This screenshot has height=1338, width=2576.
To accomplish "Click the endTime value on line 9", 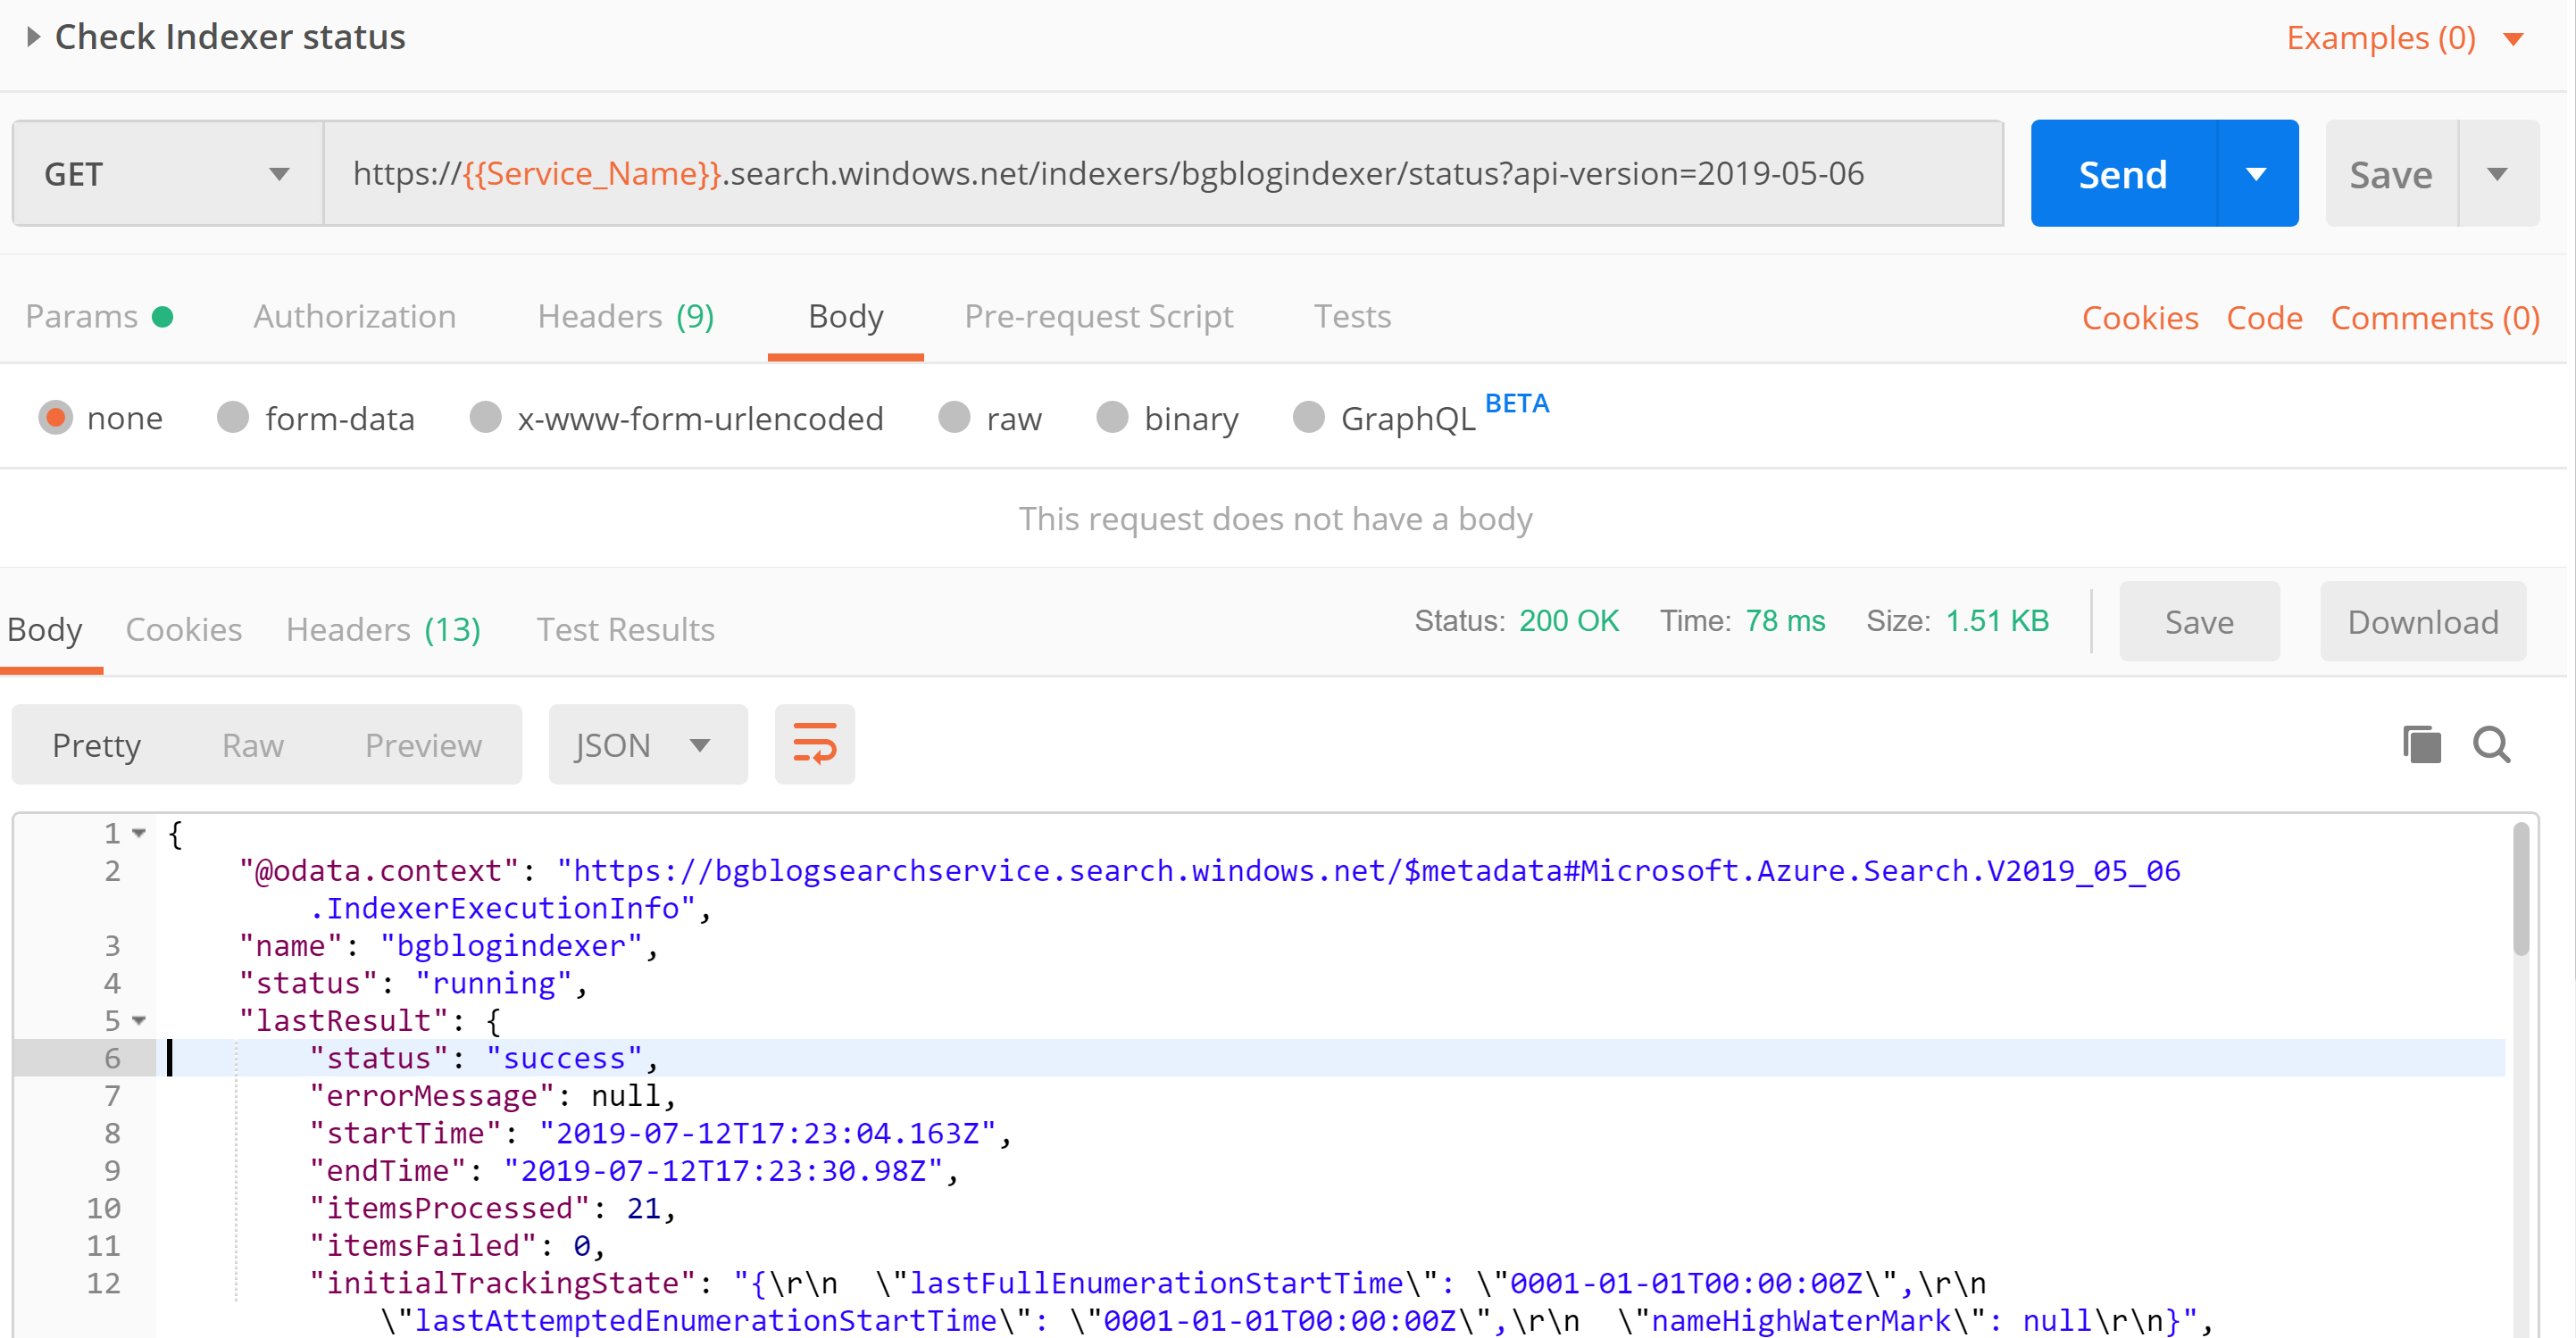I will pyautogui.click(x=723, y=1171).
